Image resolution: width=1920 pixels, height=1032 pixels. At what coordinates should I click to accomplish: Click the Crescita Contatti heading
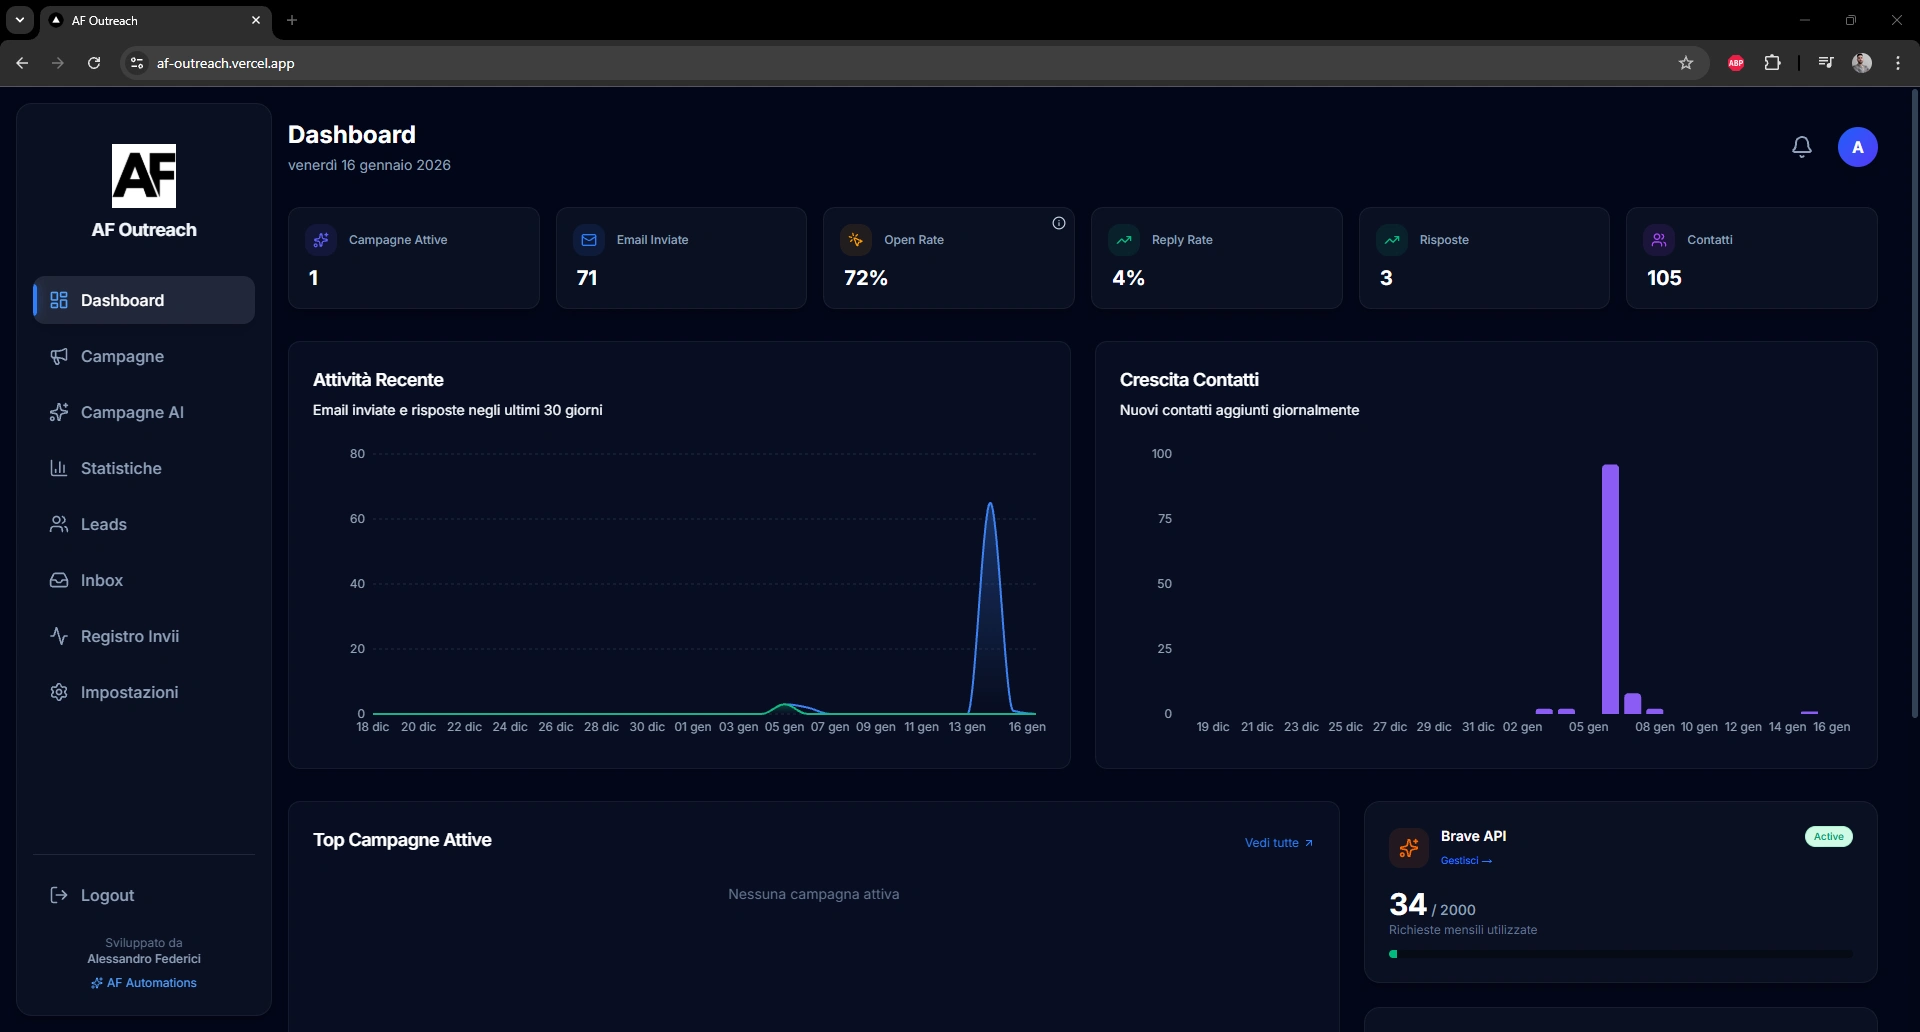(1189, 380)
